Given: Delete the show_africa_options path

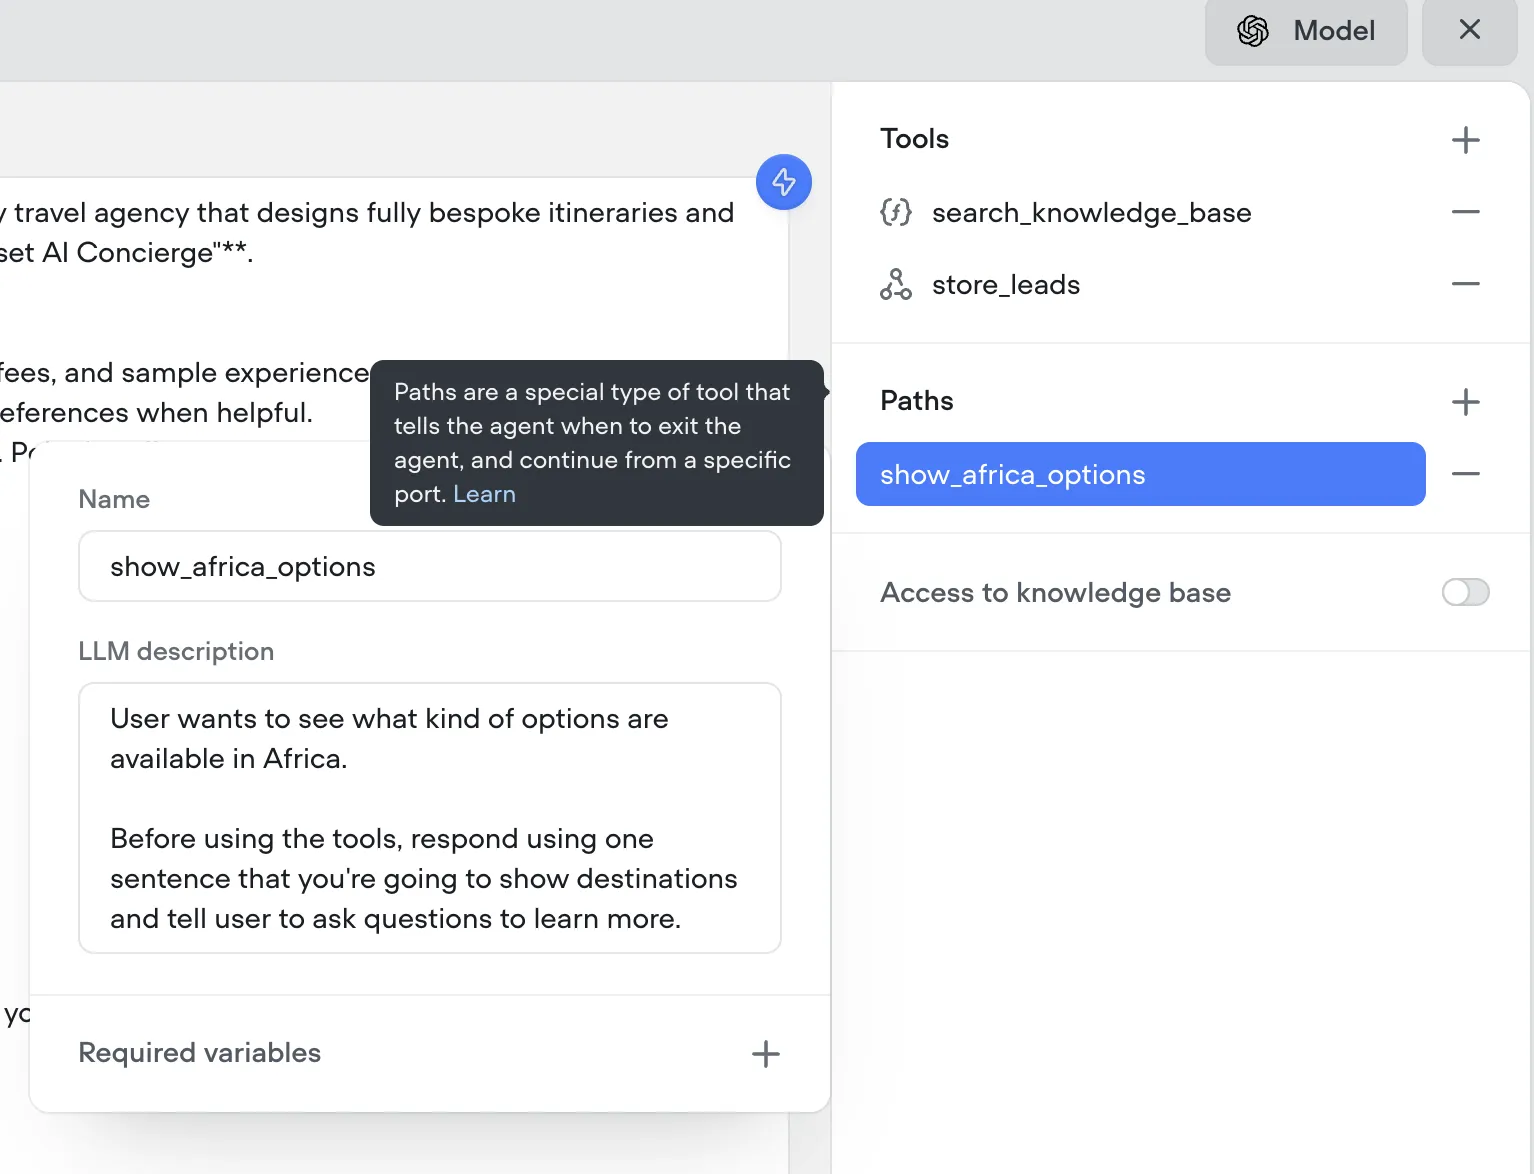Looking at the screenshot, I should click(x=1465, y=474).
